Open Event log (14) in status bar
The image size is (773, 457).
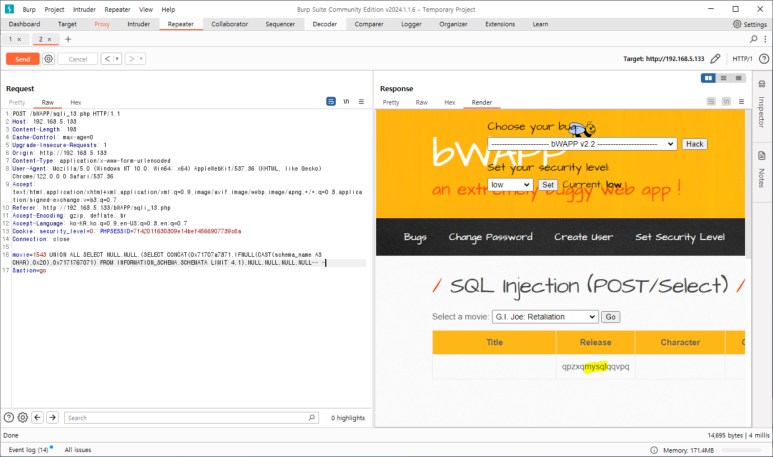(x=29, y=450)
